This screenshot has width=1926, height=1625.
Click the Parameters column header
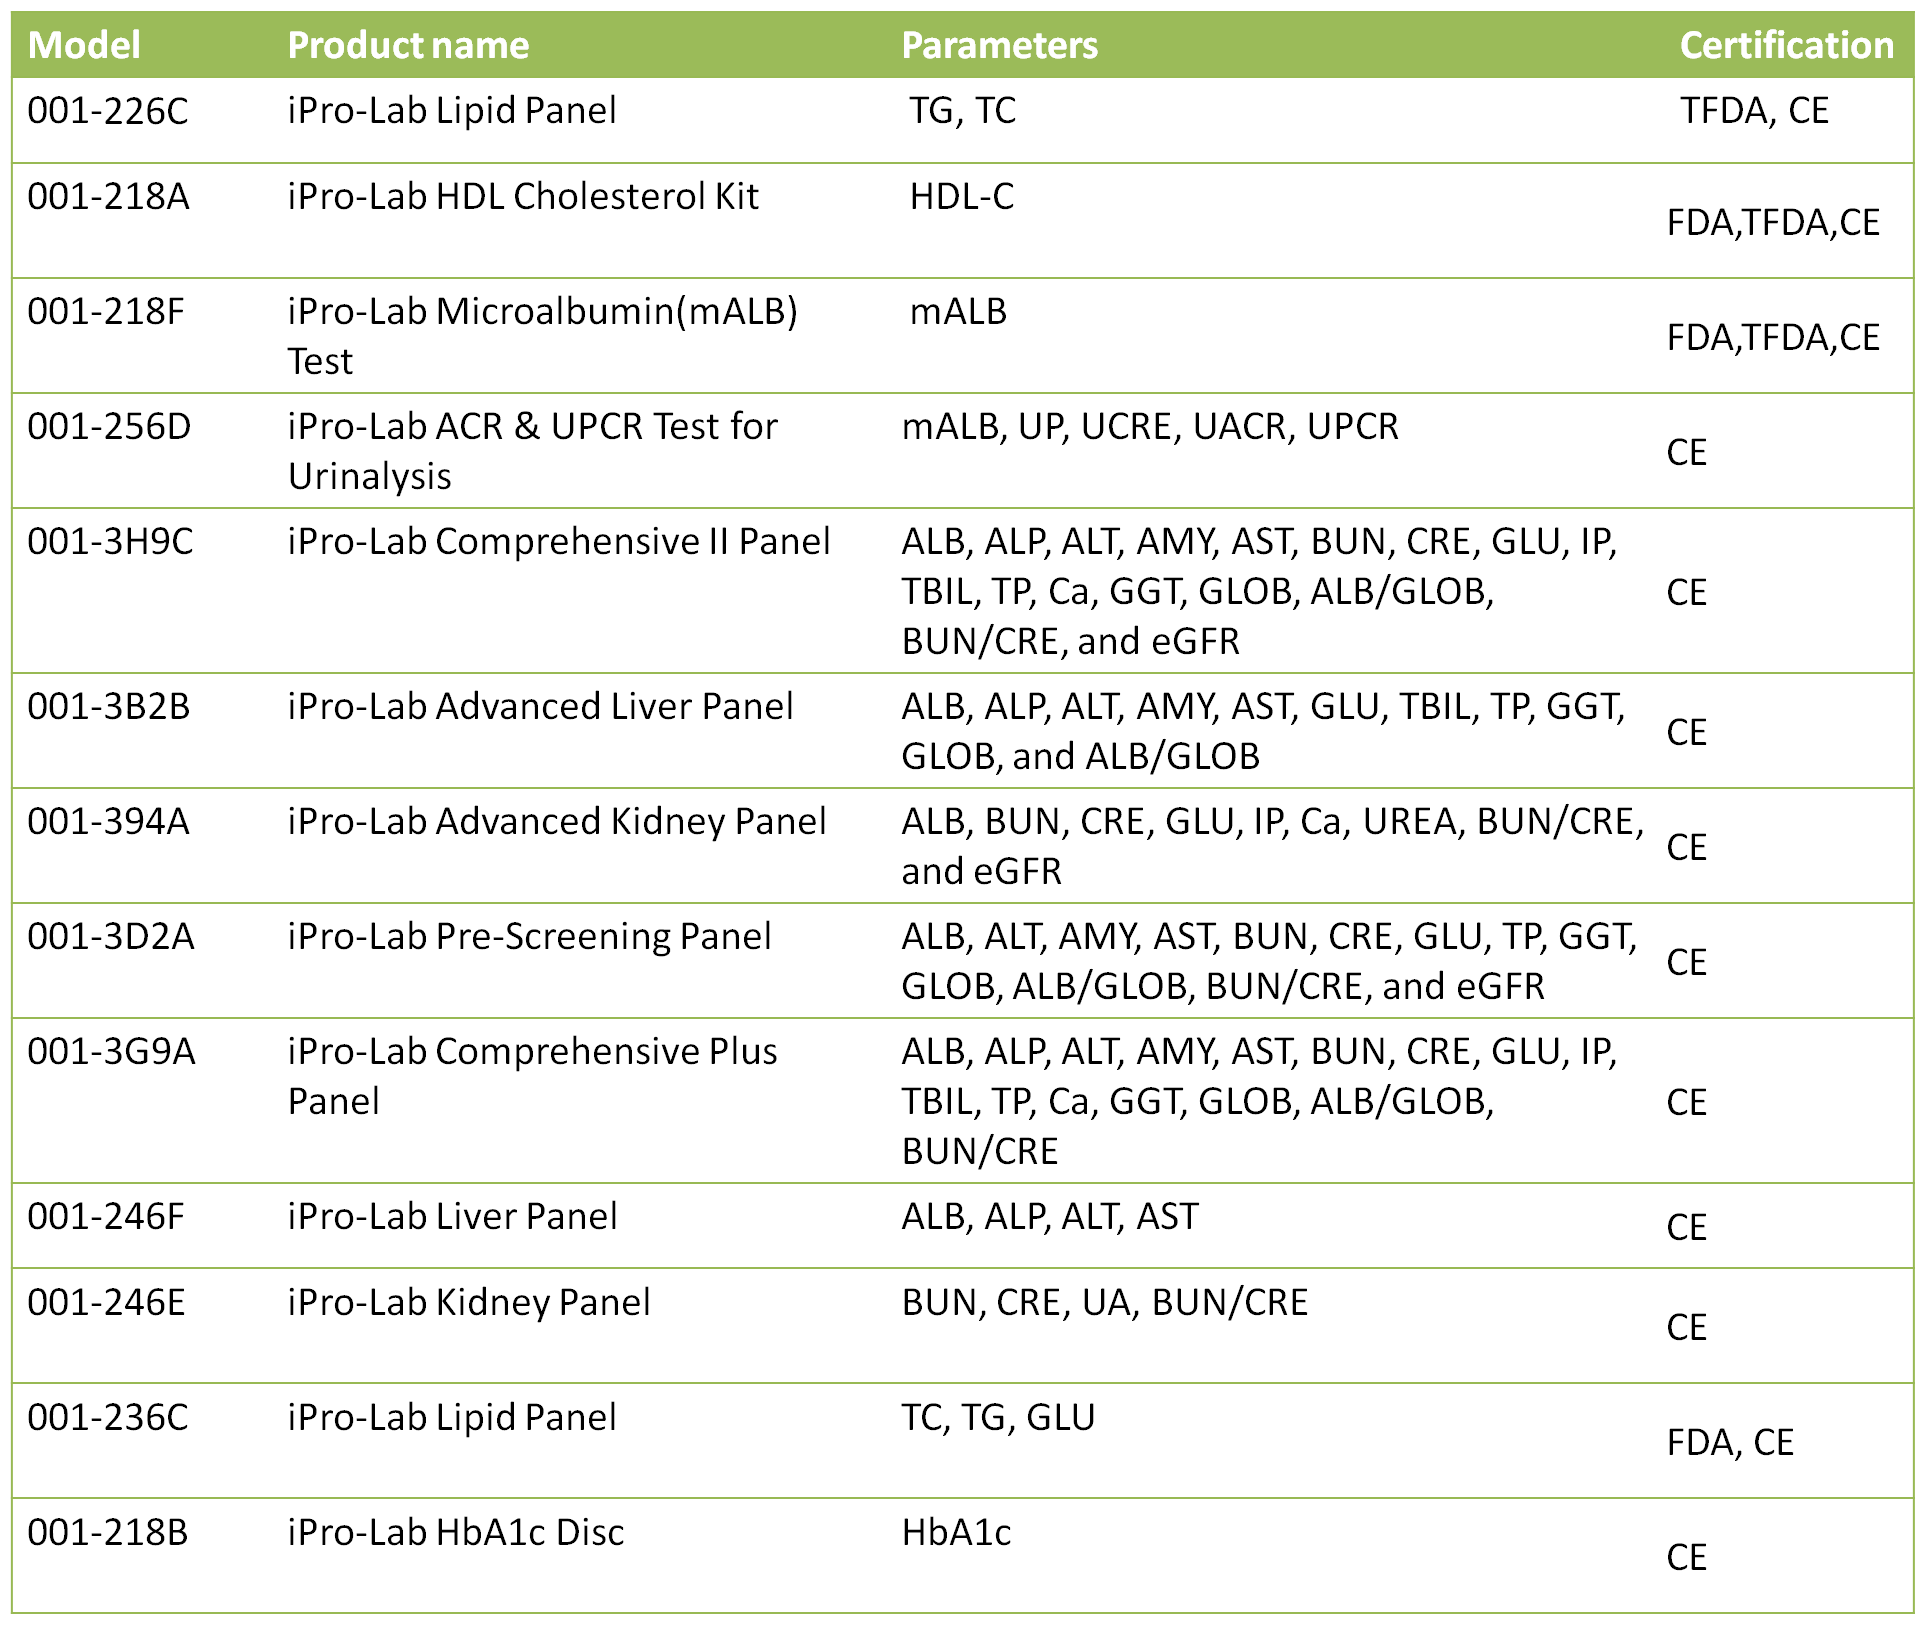click(999, 45)
